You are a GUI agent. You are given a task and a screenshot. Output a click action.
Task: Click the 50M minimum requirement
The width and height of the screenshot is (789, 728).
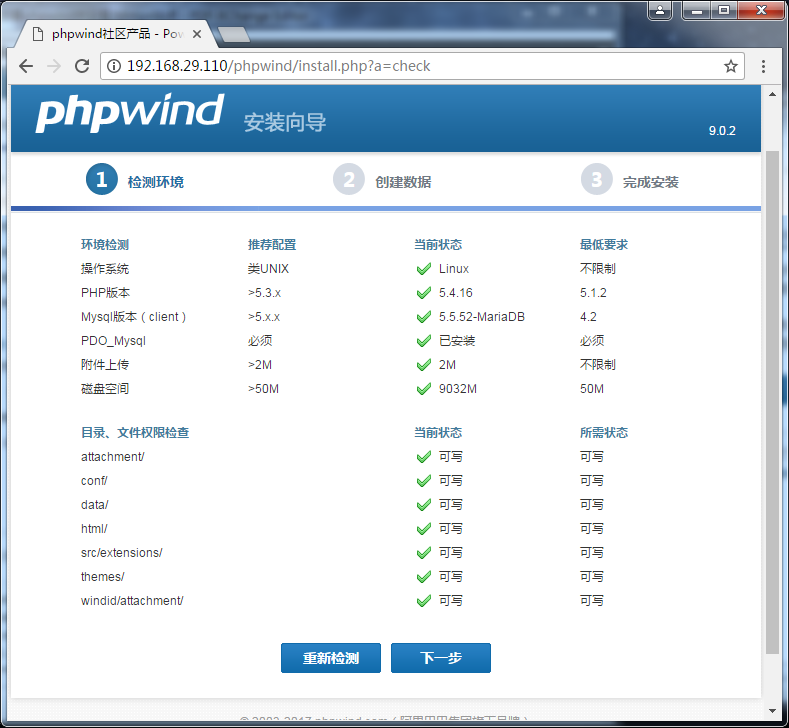[592, 389]
